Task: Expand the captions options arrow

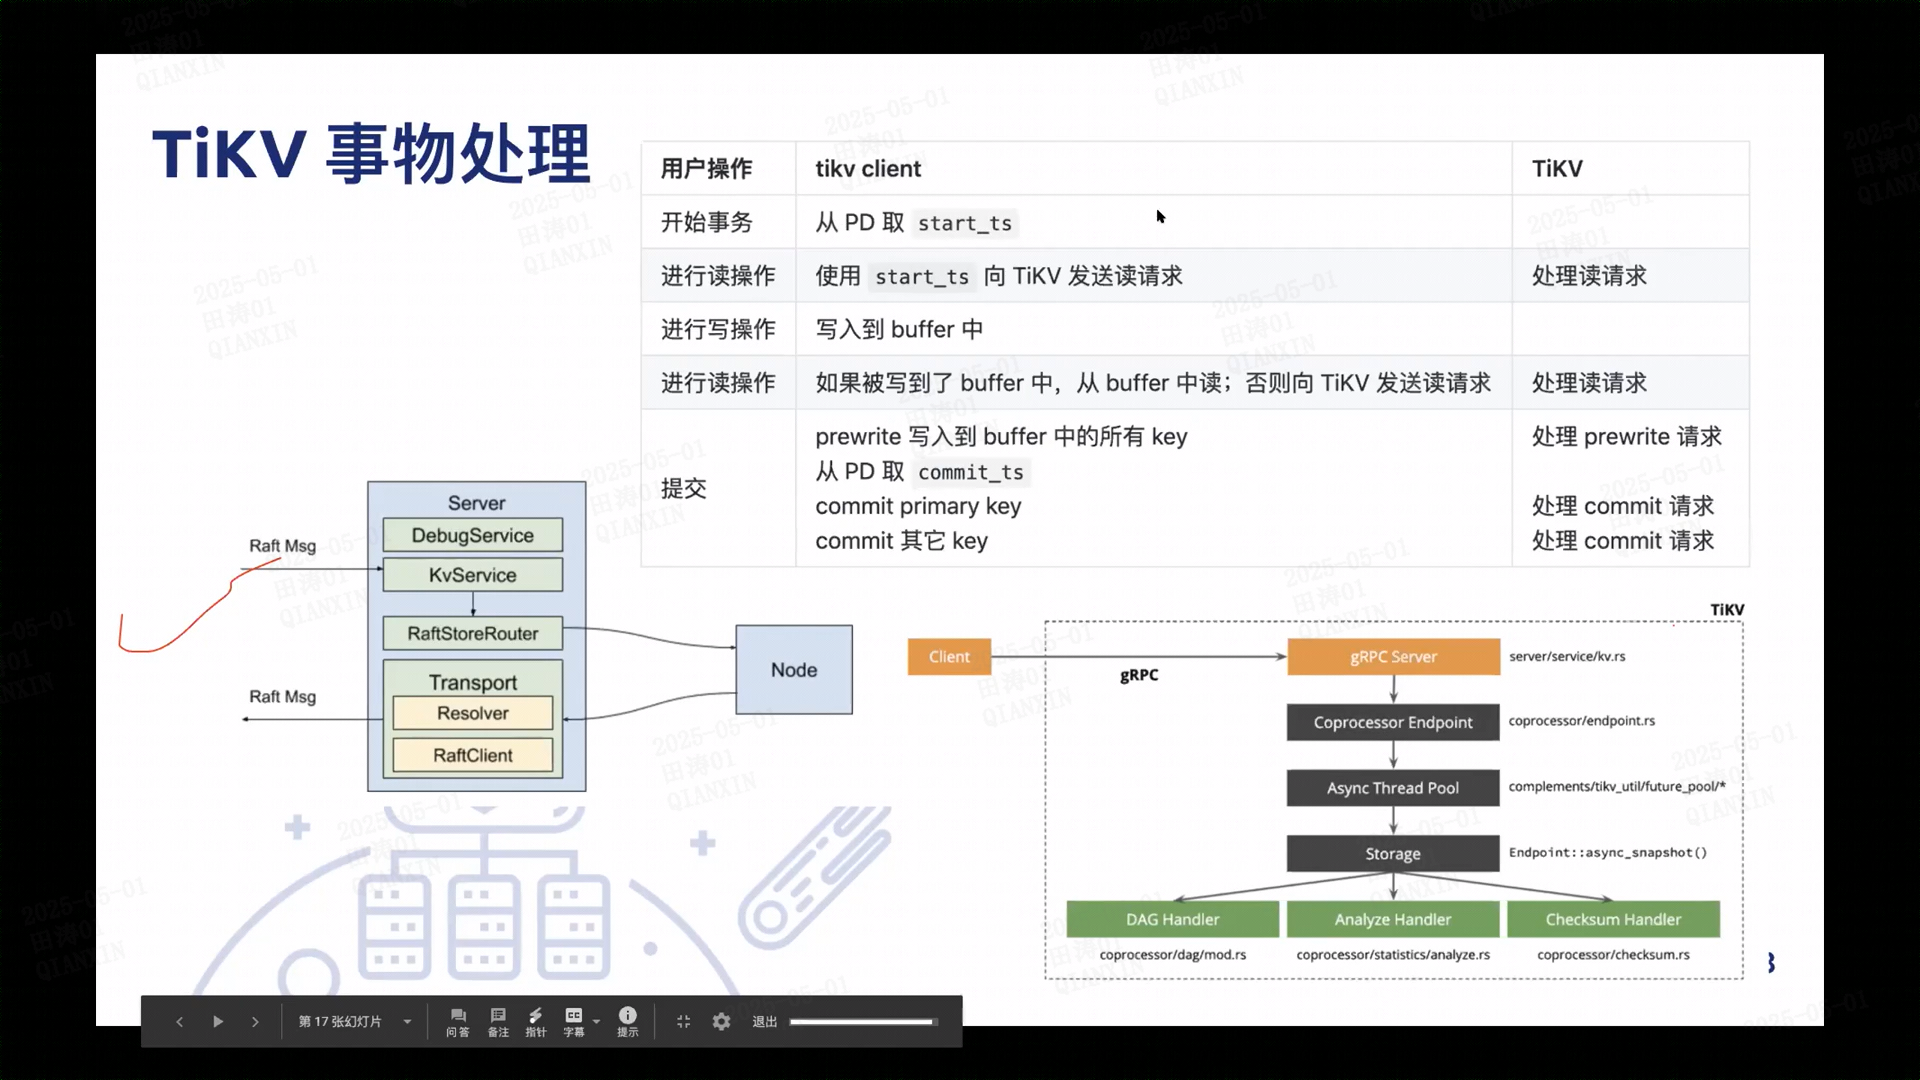Action: point(597,1022)
